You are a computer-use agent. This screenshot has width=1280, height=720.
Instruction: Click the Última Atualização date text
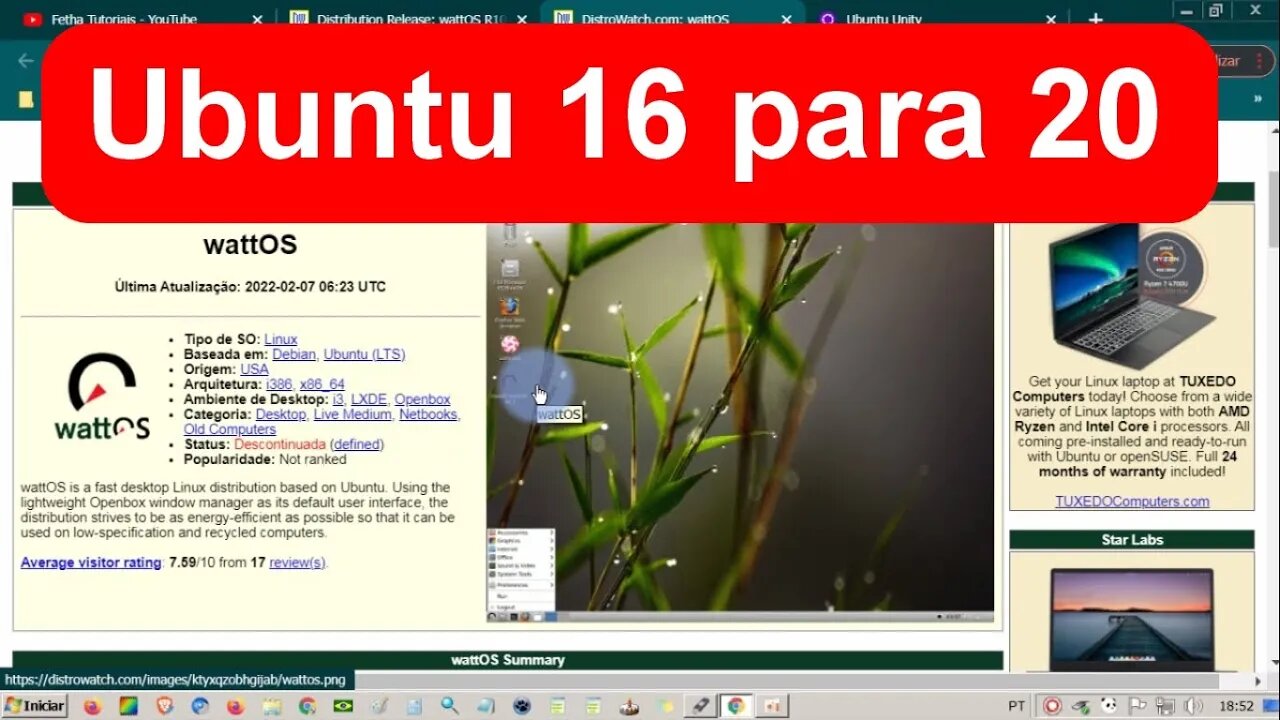250,286
